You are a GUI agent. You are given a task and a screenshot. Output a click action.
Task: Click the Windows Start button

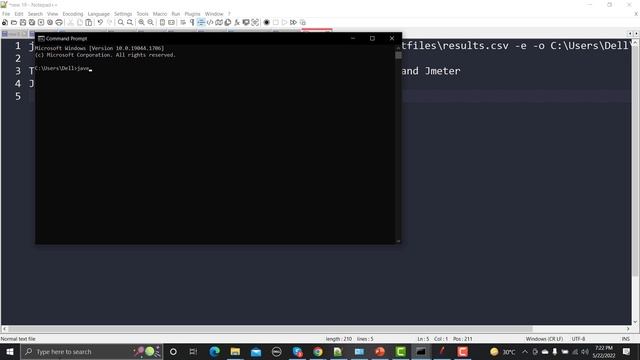pyautogui.click(x=10, y=351)
